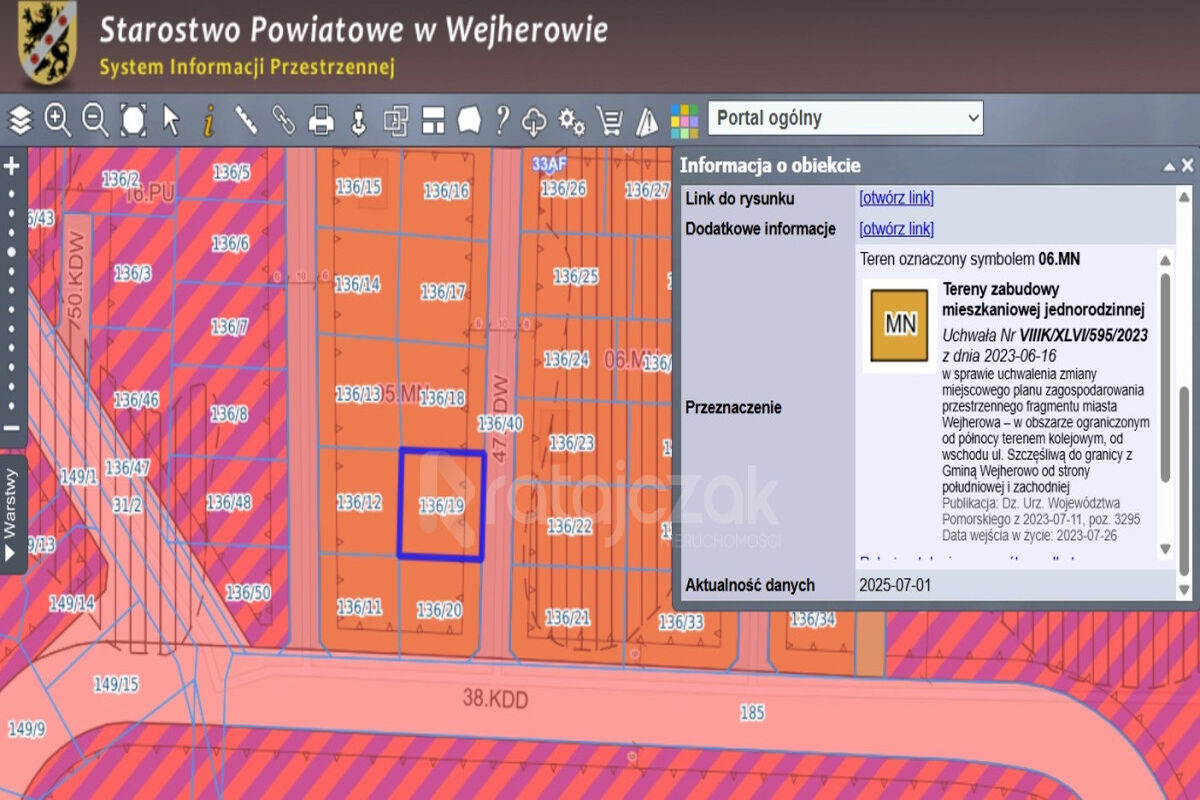Collapse the Informacja o obiekcie panel

[1168, 166]
